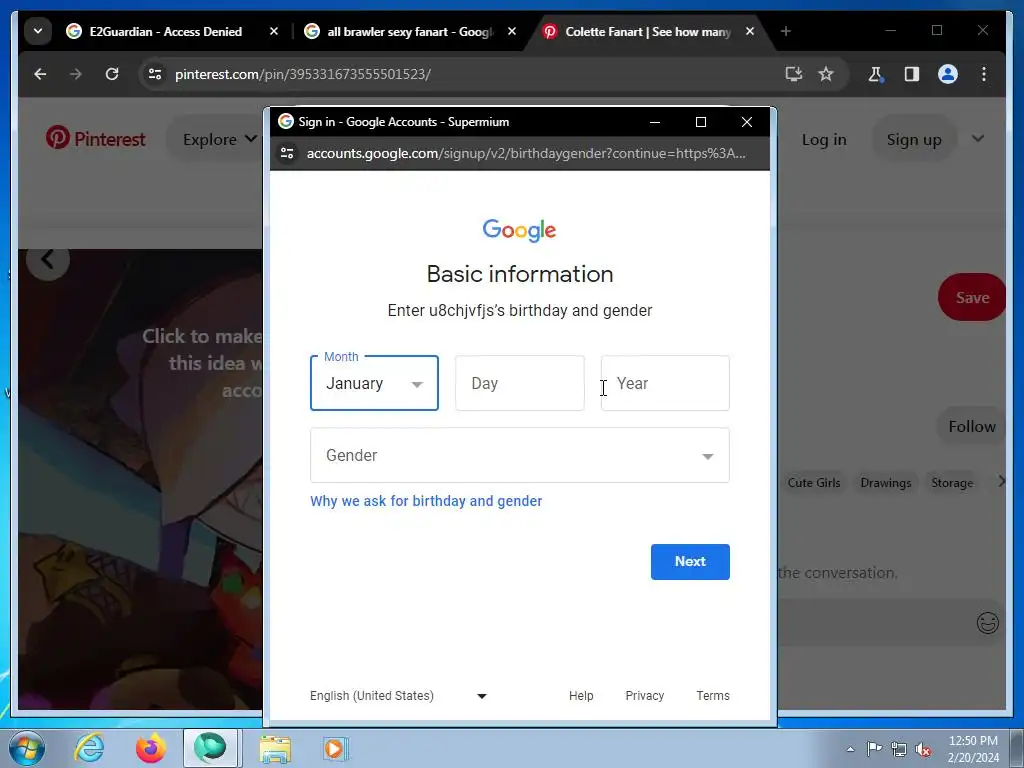Show hidden tray icons arrow

[850, 749]
